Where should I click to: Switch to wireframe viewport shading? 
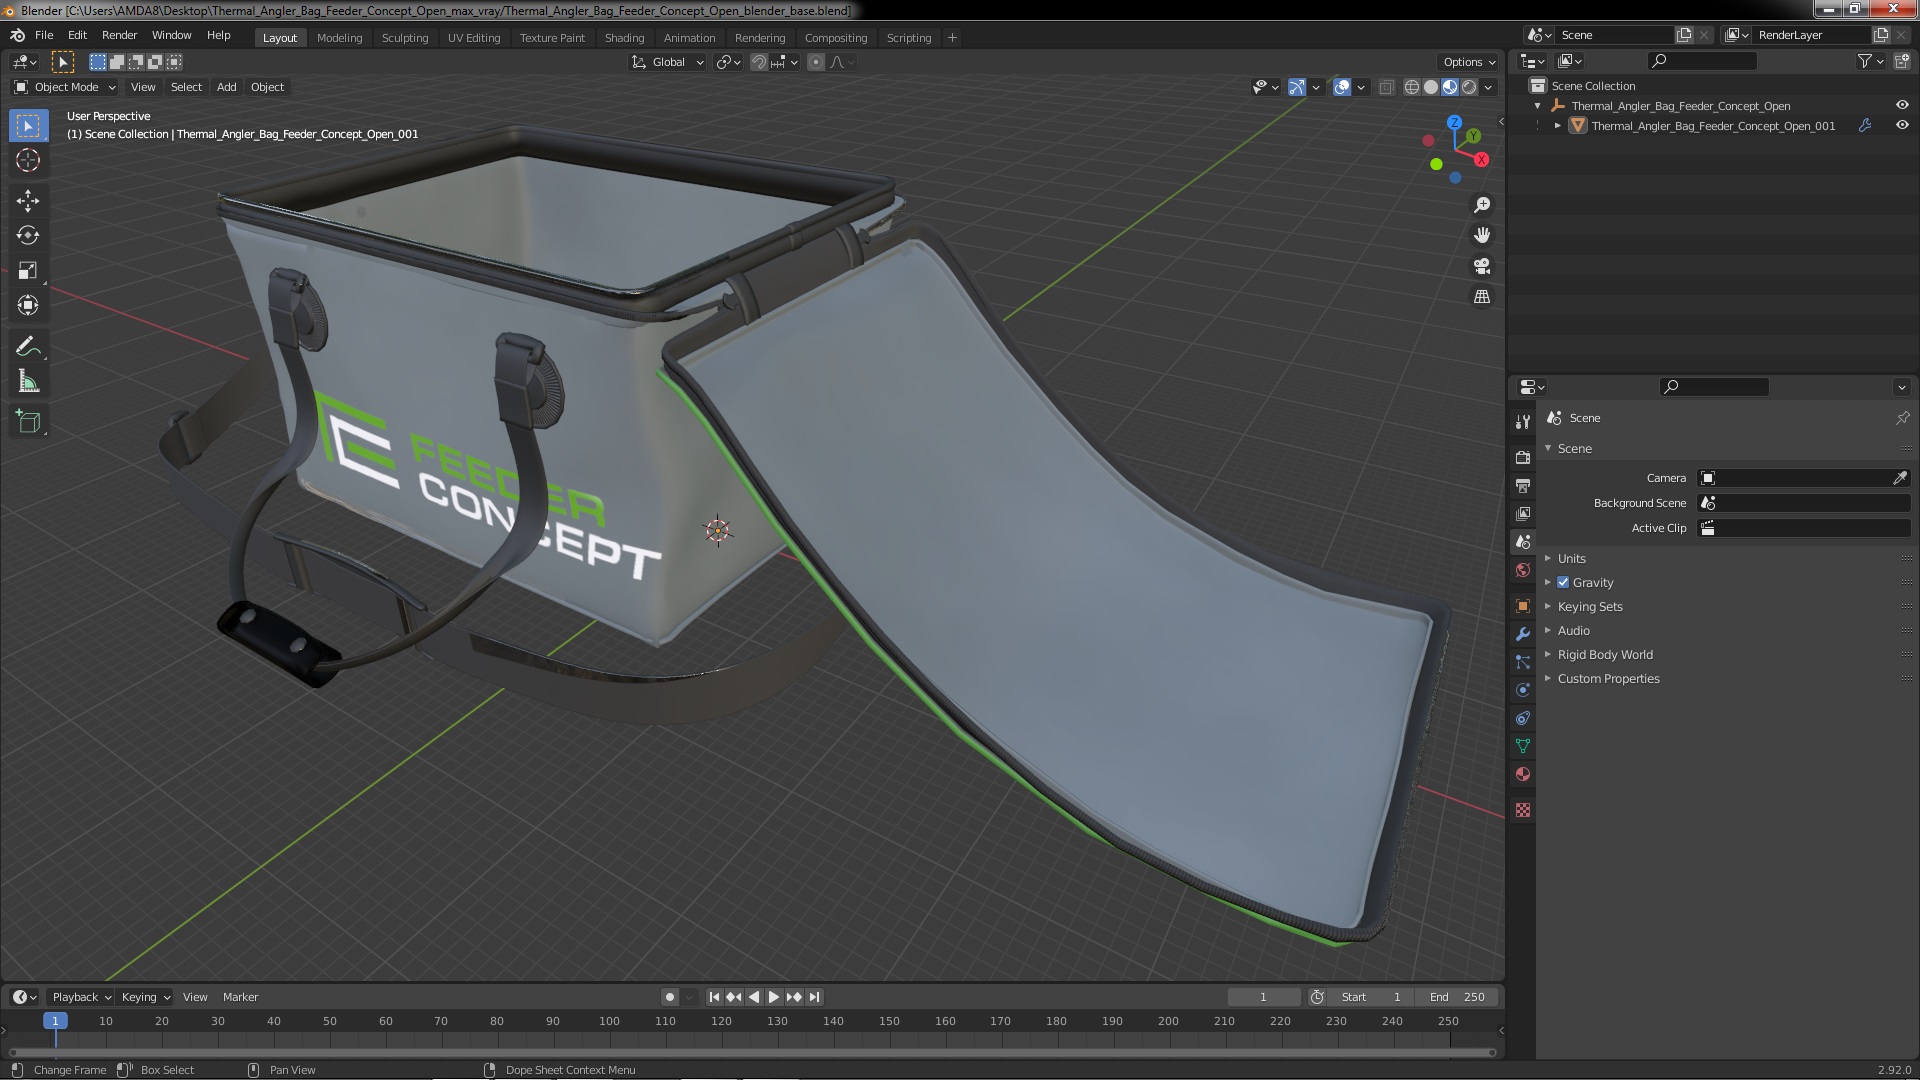pyautogui.click(x=1412, y=87)
